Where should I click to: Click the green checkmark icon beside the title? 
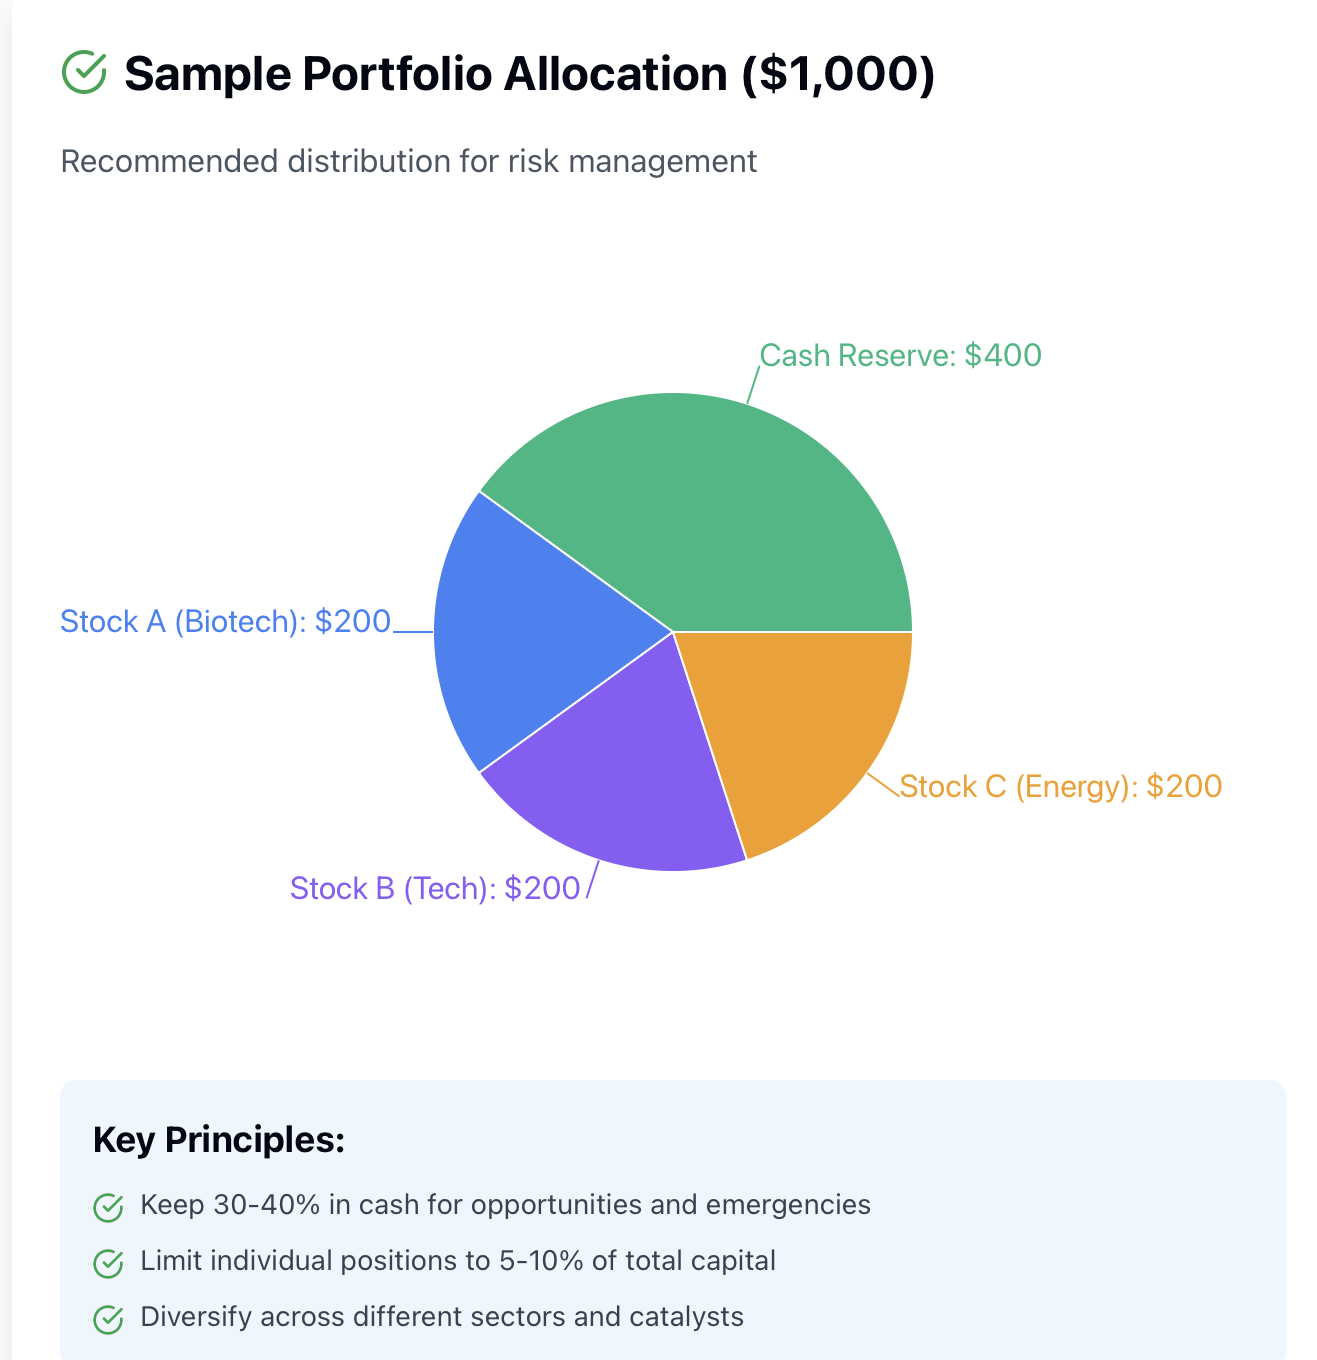[x=84, y=73]
